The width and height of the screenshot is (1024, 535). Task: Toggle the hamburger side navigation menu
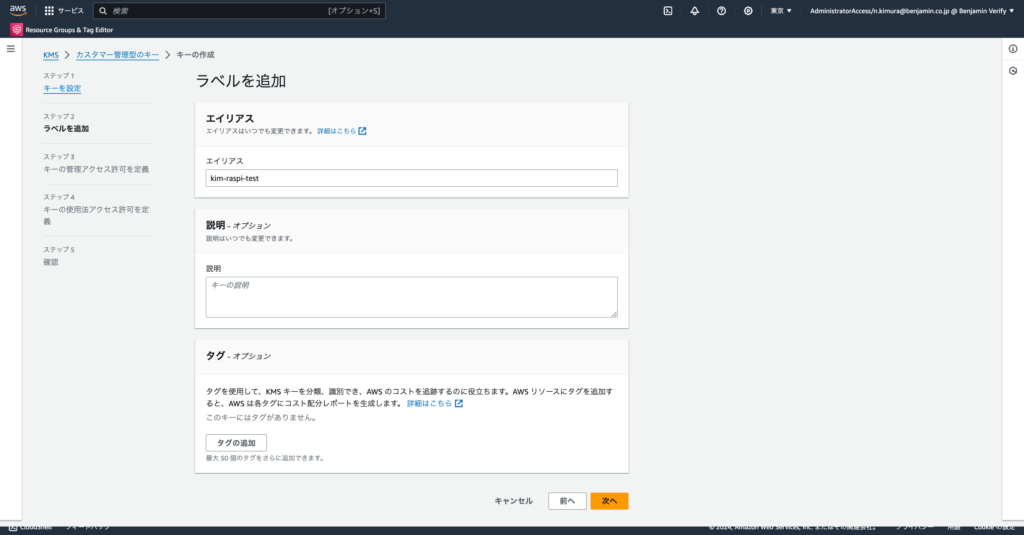tap(10, 48)
